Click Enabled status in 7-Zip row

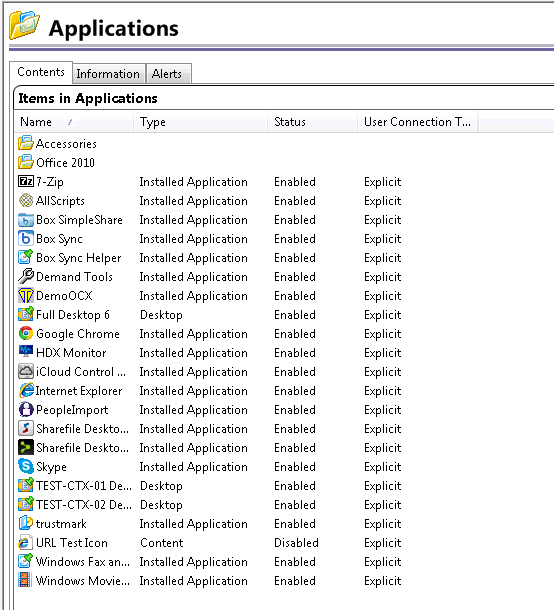[x=295, y=182]
